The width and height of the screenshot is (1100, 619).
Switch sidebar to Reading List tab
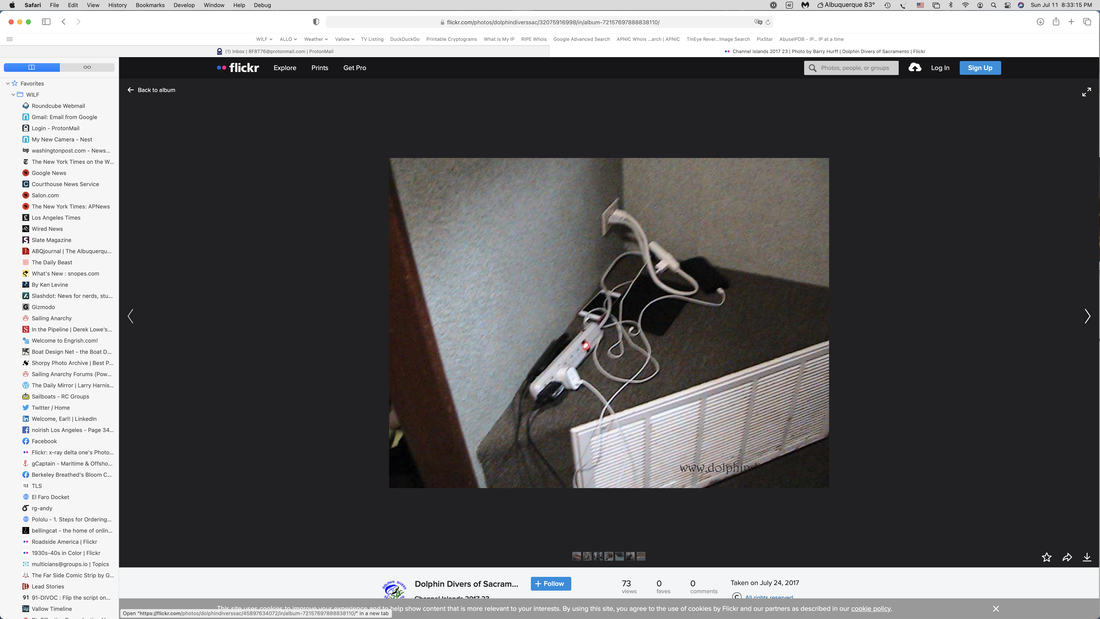point(87,67)
